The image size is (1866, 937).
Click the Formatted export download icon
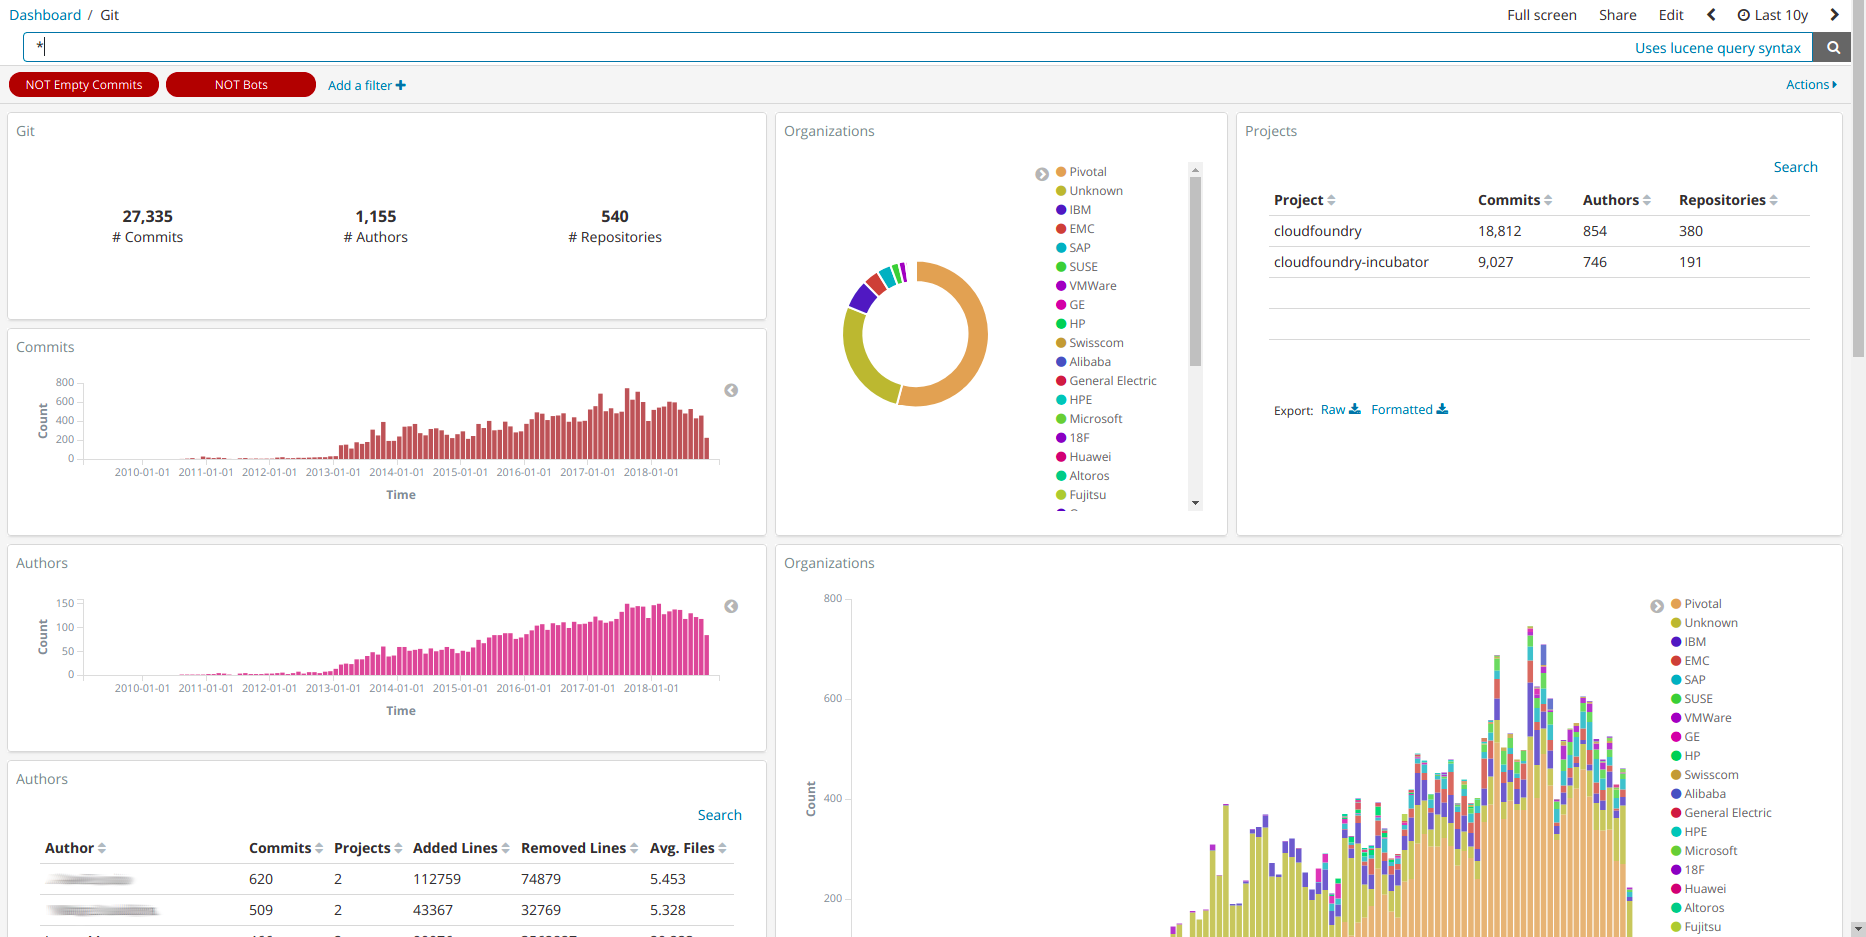click(x=1442, y=409)
